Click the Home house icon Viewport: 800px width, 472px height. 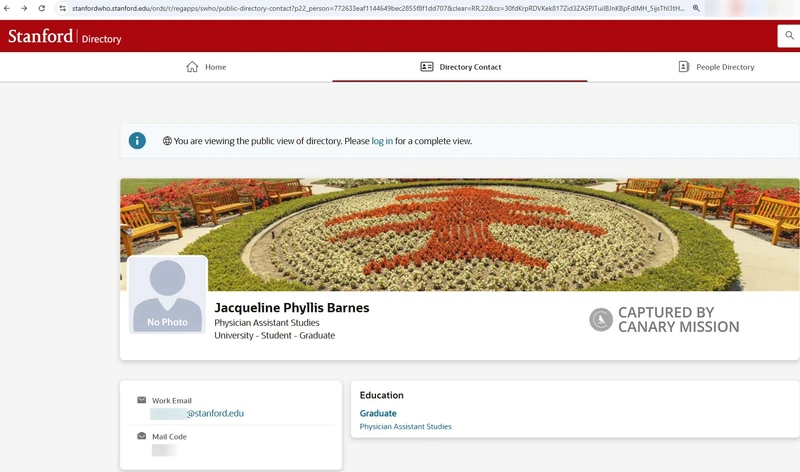(192, 67)
